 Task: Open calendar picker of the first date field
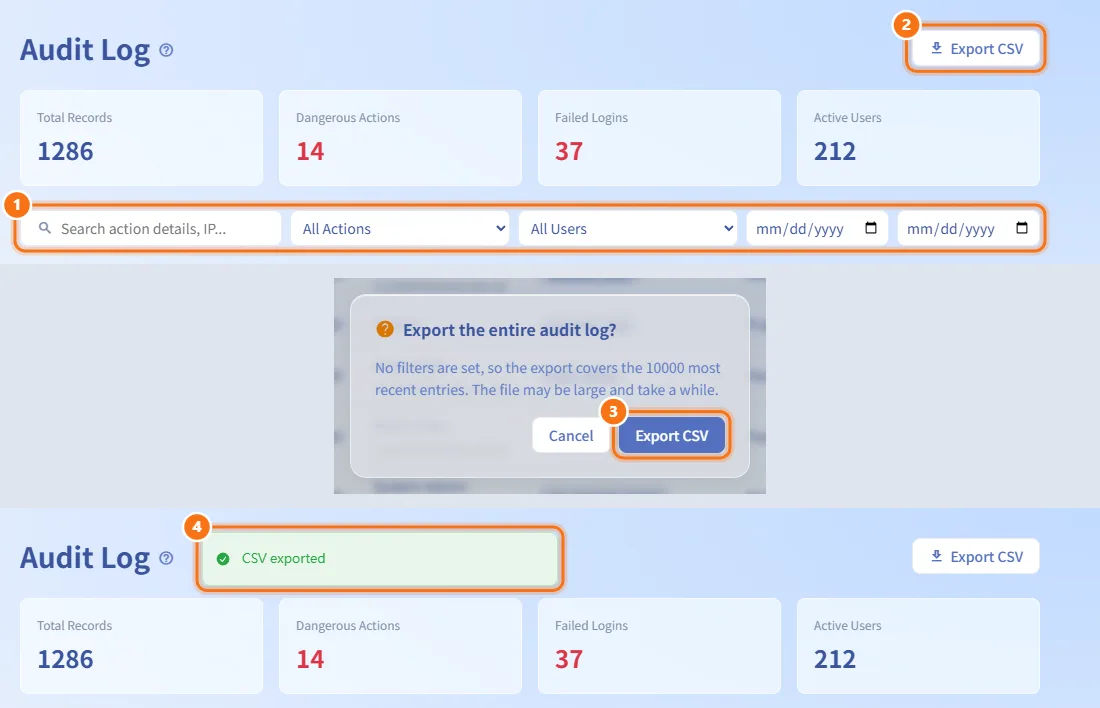point(871,228)
